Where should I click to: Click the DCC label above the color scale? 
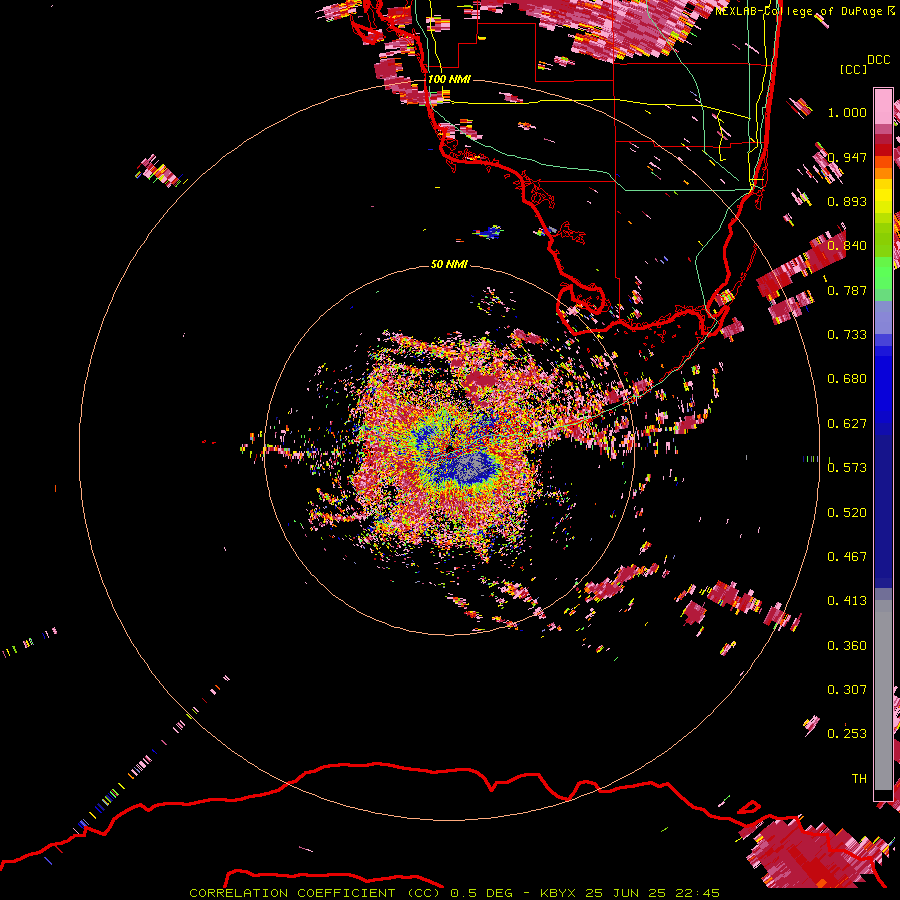pos(878,60)
